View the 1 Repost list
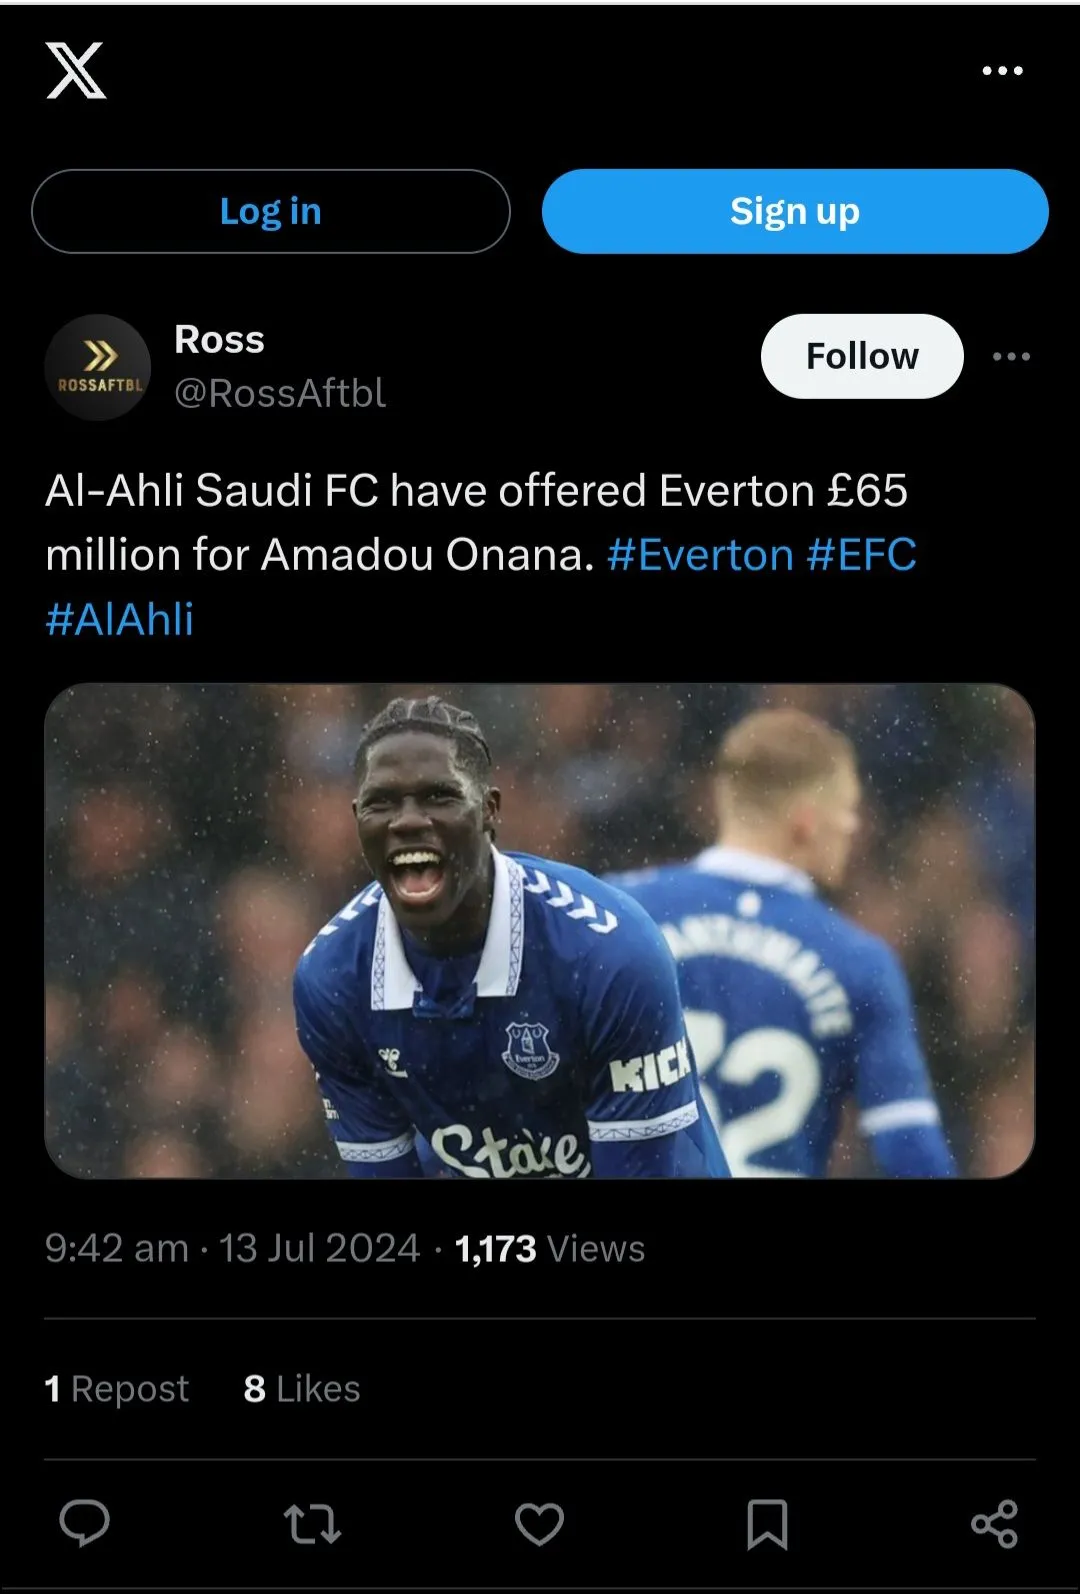Image resolution: width=1080 pixels, height=1594 pixels. tap(117, 1388)
